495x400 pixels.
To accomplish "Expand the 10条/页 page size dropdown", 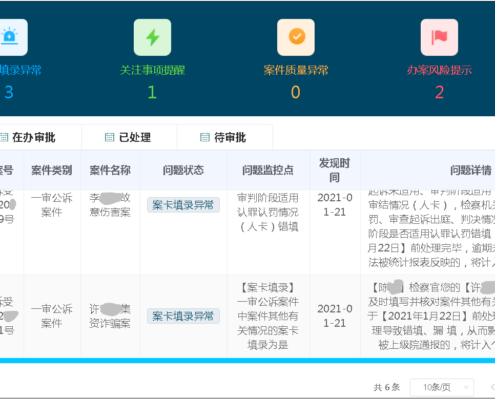I will pos(442,387).
